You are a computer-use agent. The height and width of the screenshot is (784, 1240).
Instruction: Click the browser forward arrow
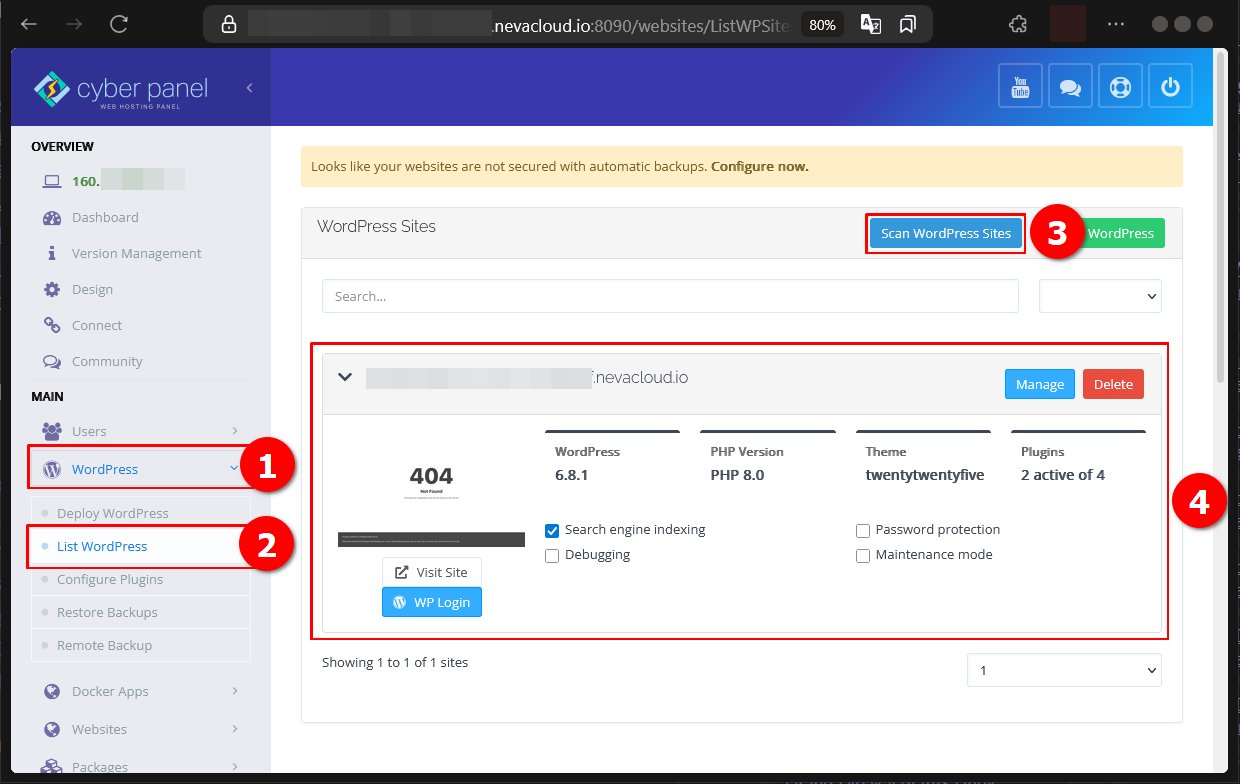pos(74,24)
